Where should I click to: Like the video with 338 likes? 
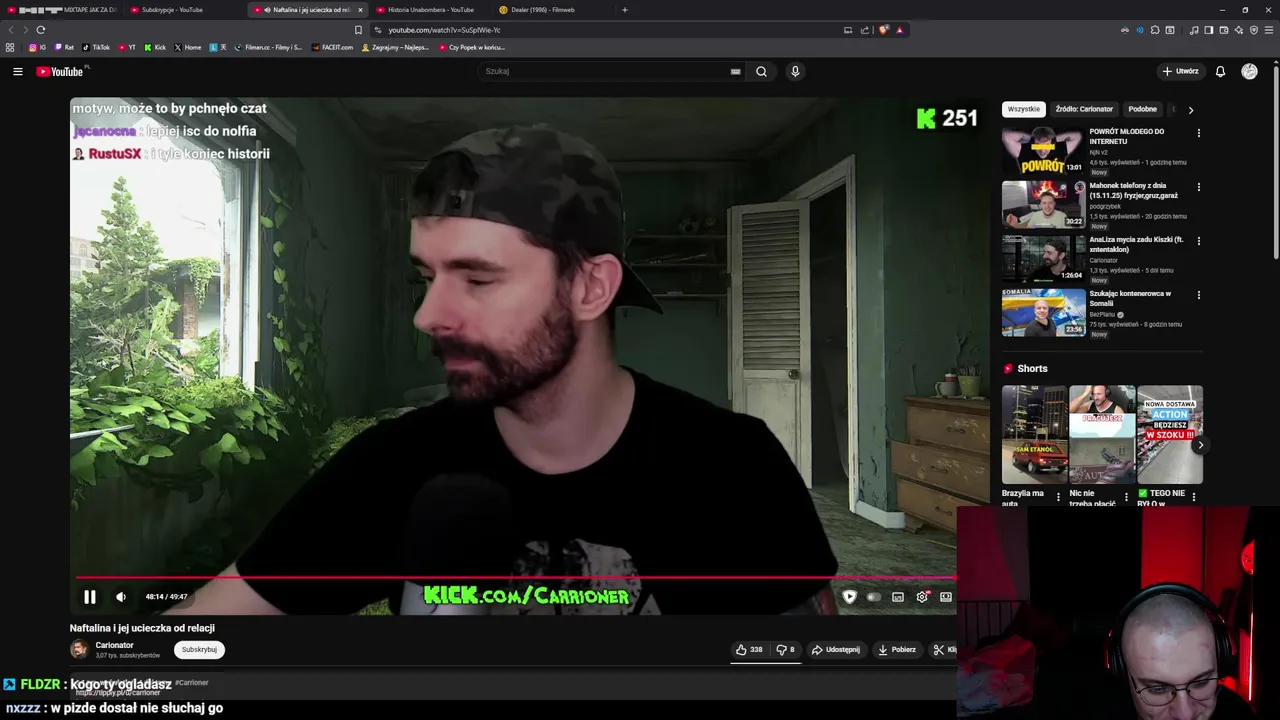[749, 650]
